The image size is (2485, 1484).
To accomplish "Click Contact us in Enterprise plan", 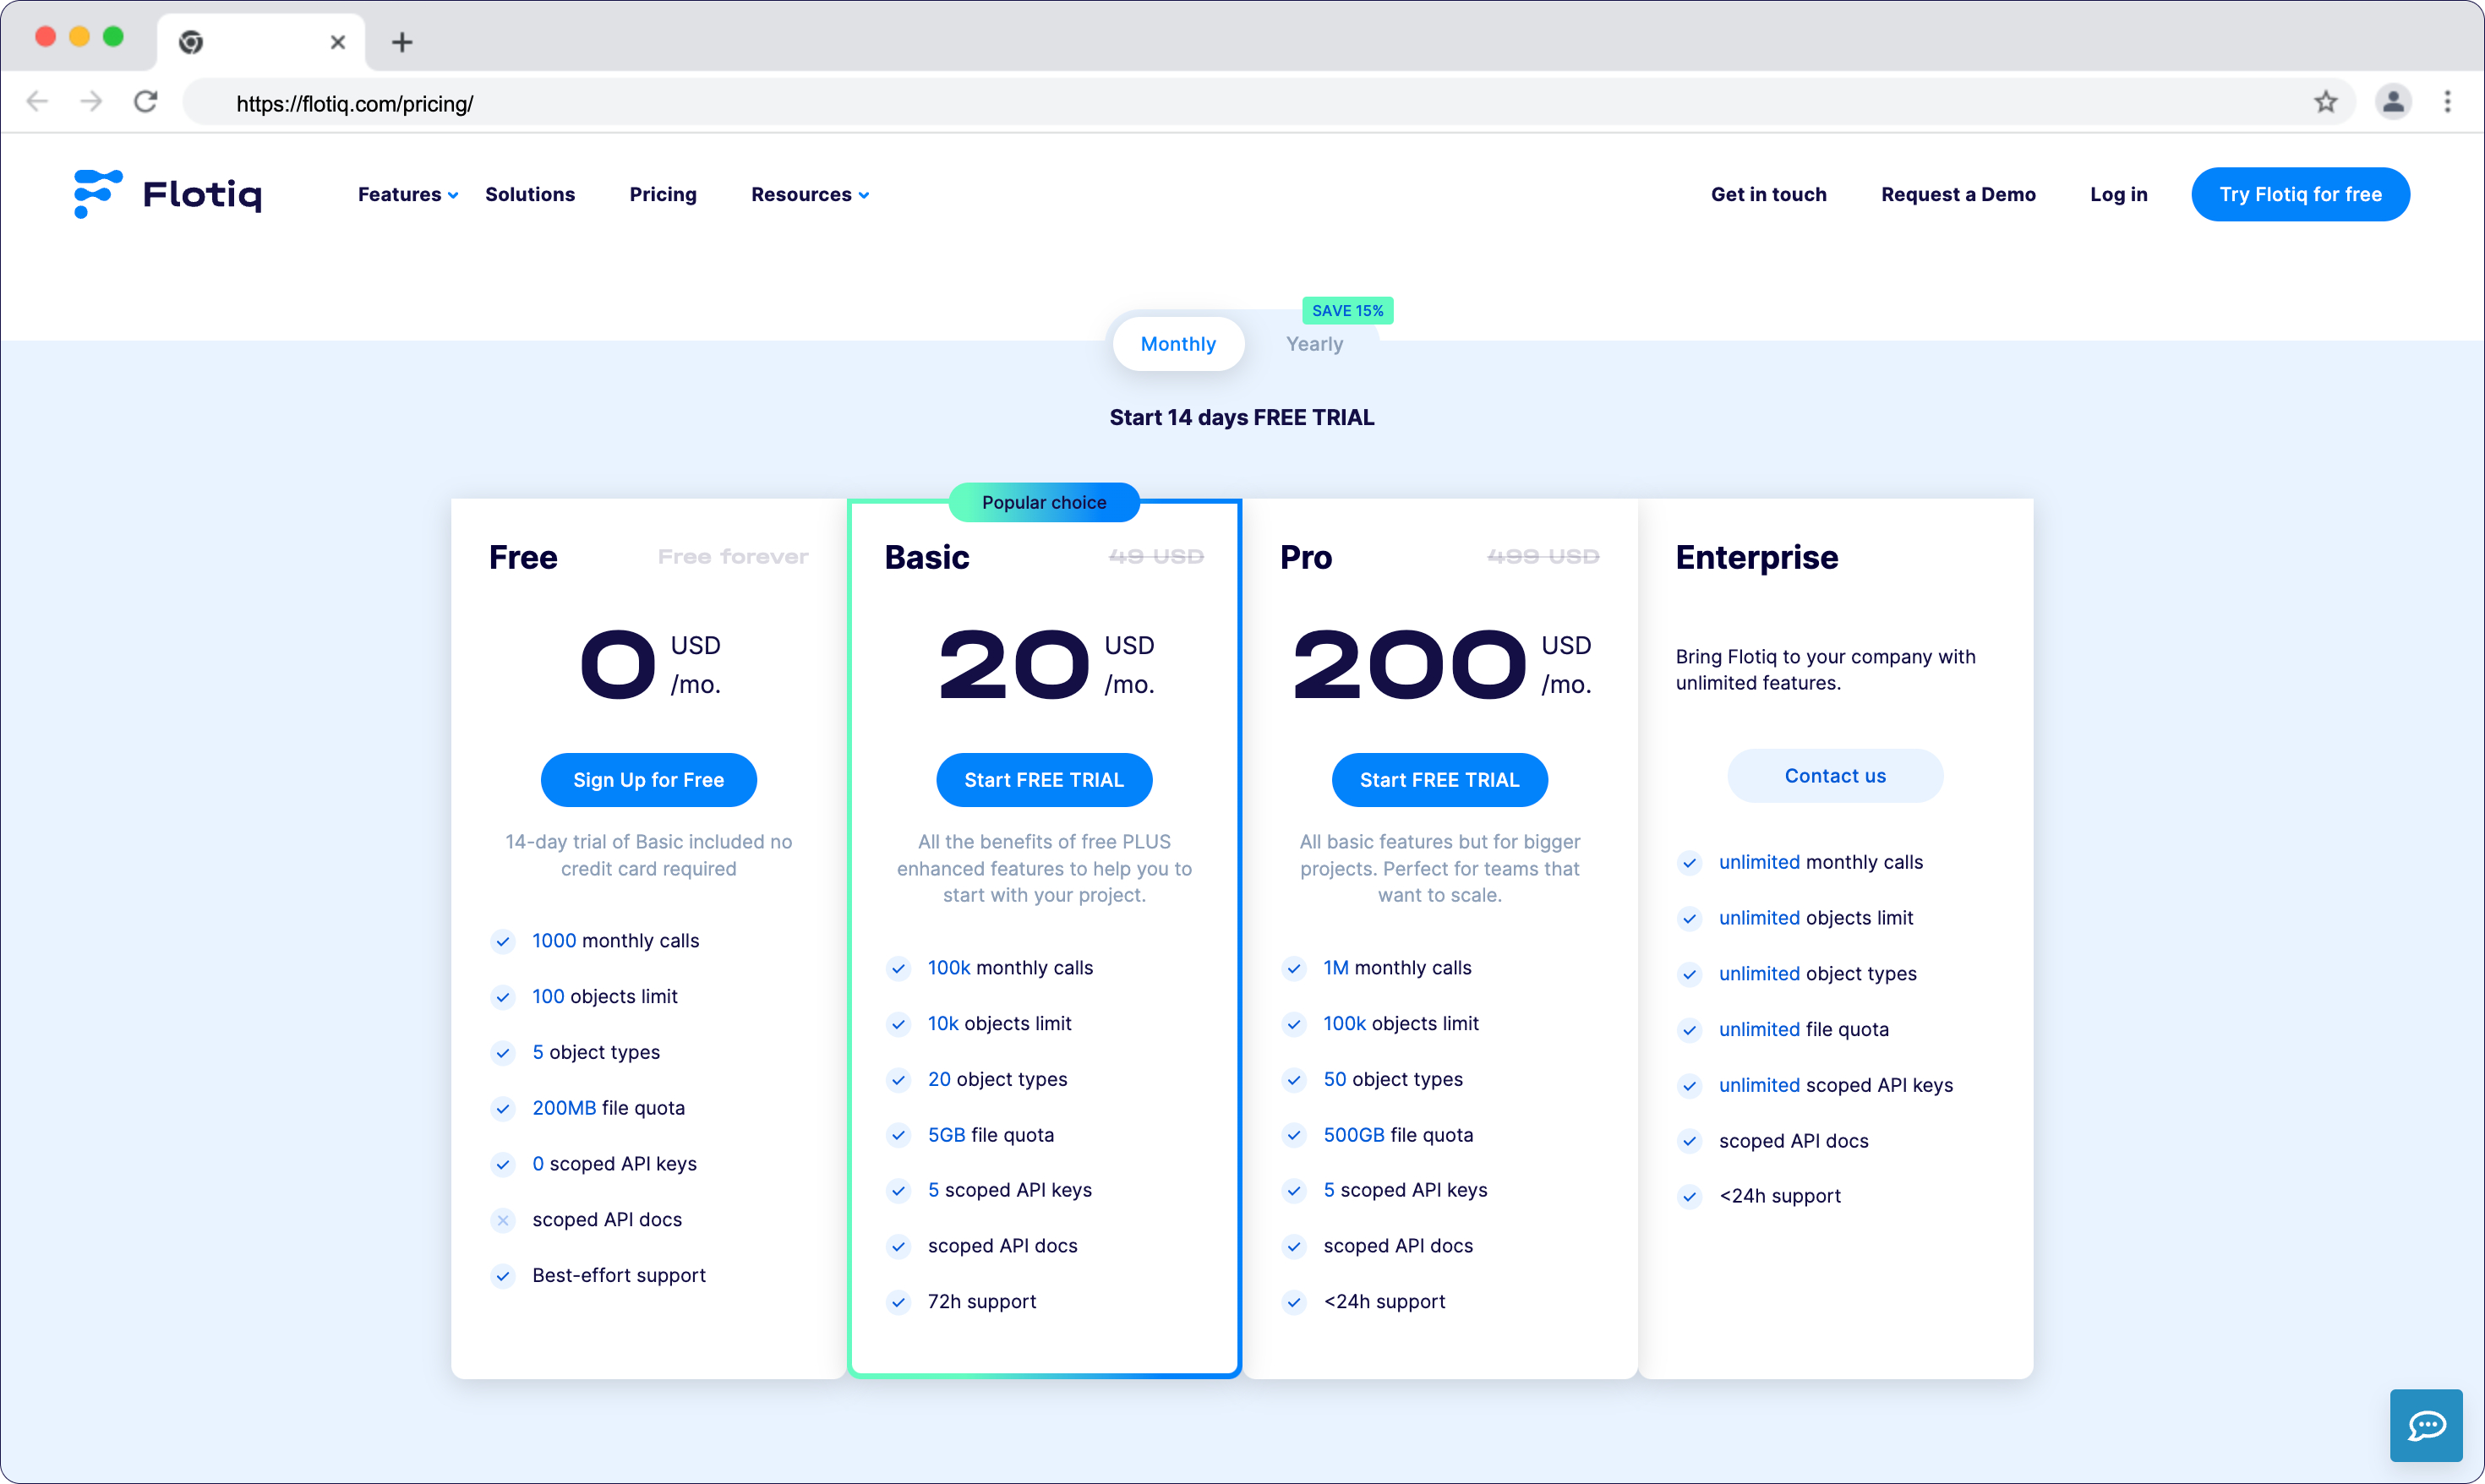I will coord(1834,776).
